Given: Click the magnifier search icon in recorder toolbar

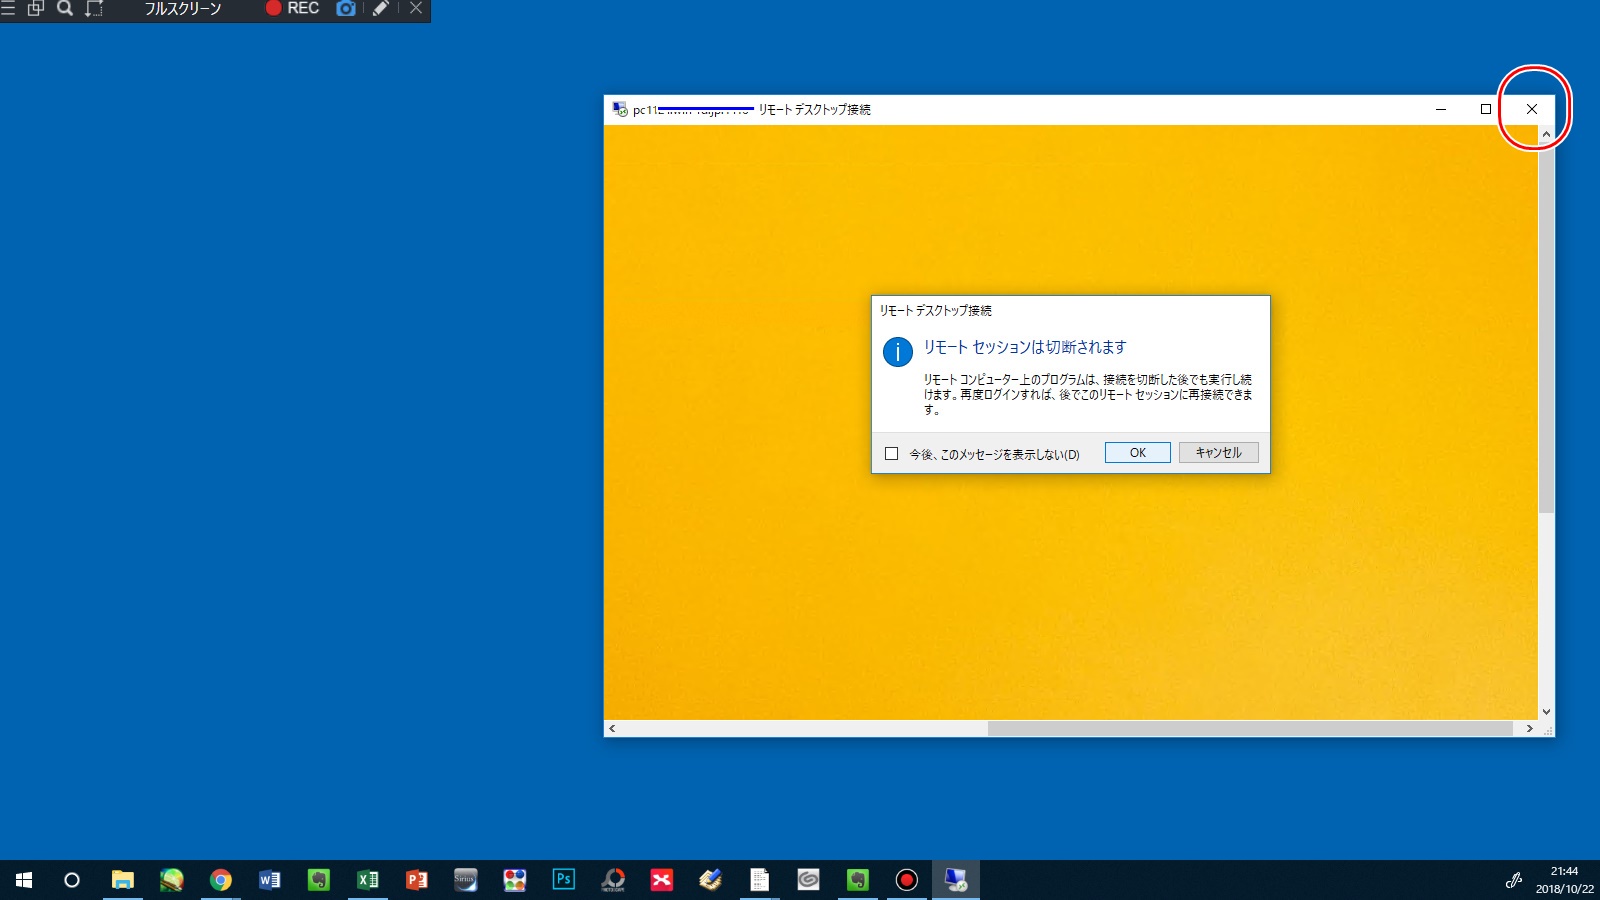Looking at the screenshot, I should click(x=65, y=9).
